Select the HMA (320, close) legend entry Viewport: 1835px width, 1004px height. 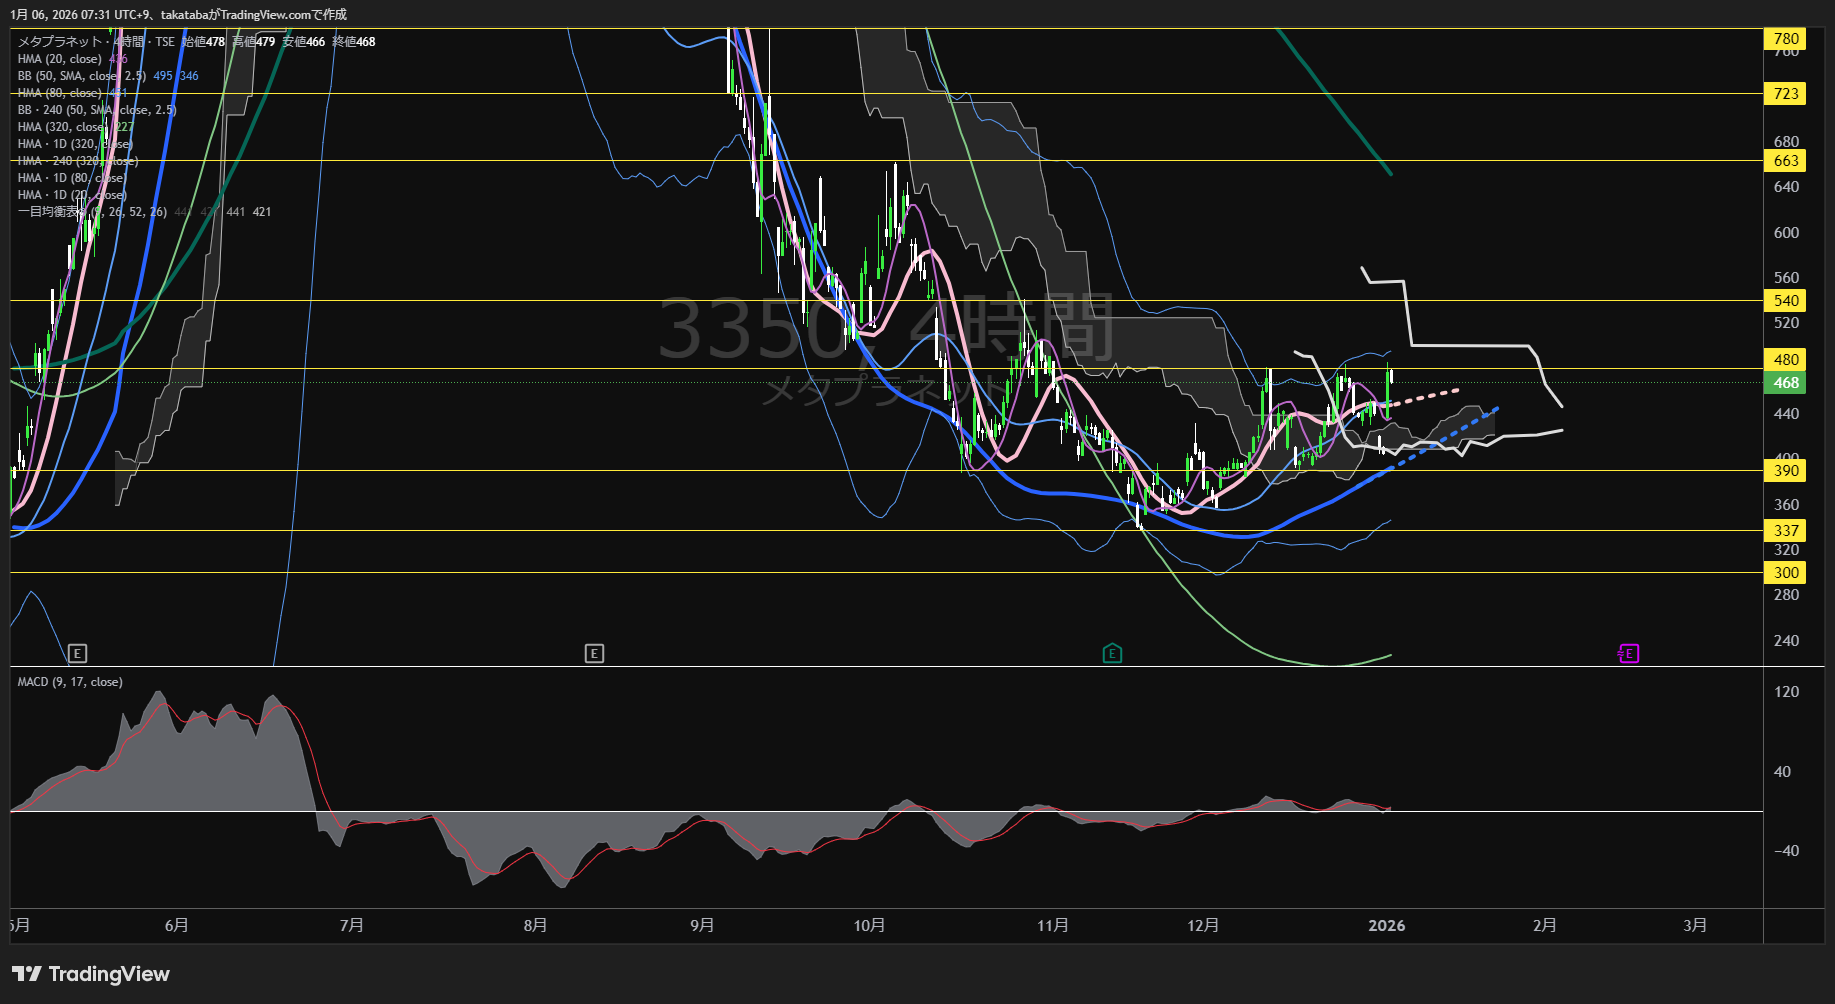point(62,127)
